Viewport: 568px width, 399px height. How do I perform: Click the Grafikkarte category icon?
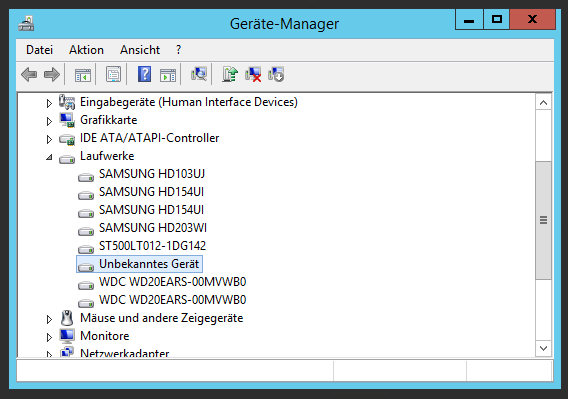[67, 120]
